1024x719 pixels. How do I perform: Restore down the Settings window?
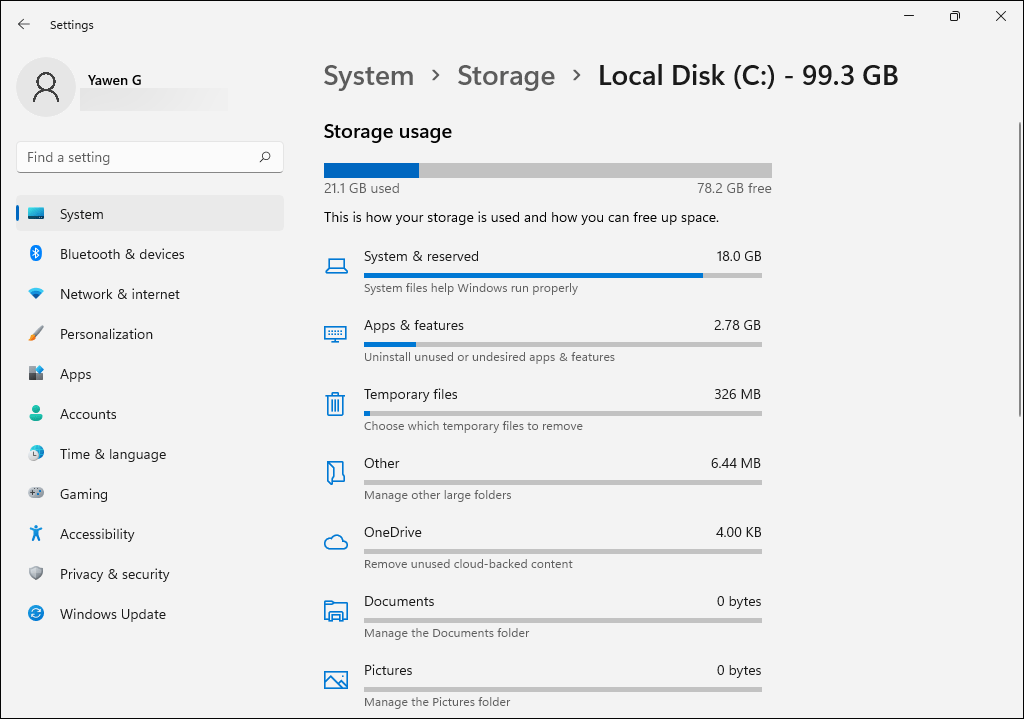point(954,16)
